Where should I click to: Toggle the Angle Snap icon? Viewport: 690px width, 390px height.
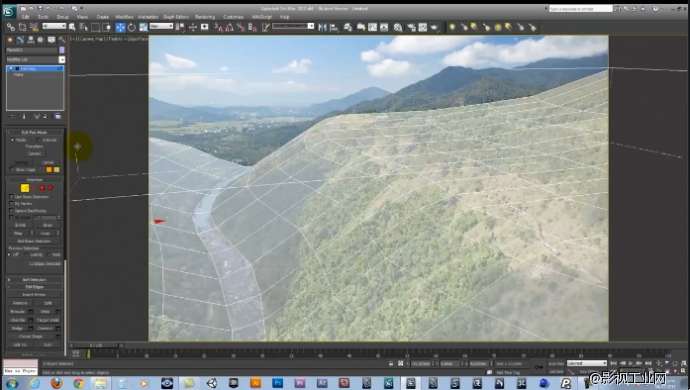pos(229,27)
